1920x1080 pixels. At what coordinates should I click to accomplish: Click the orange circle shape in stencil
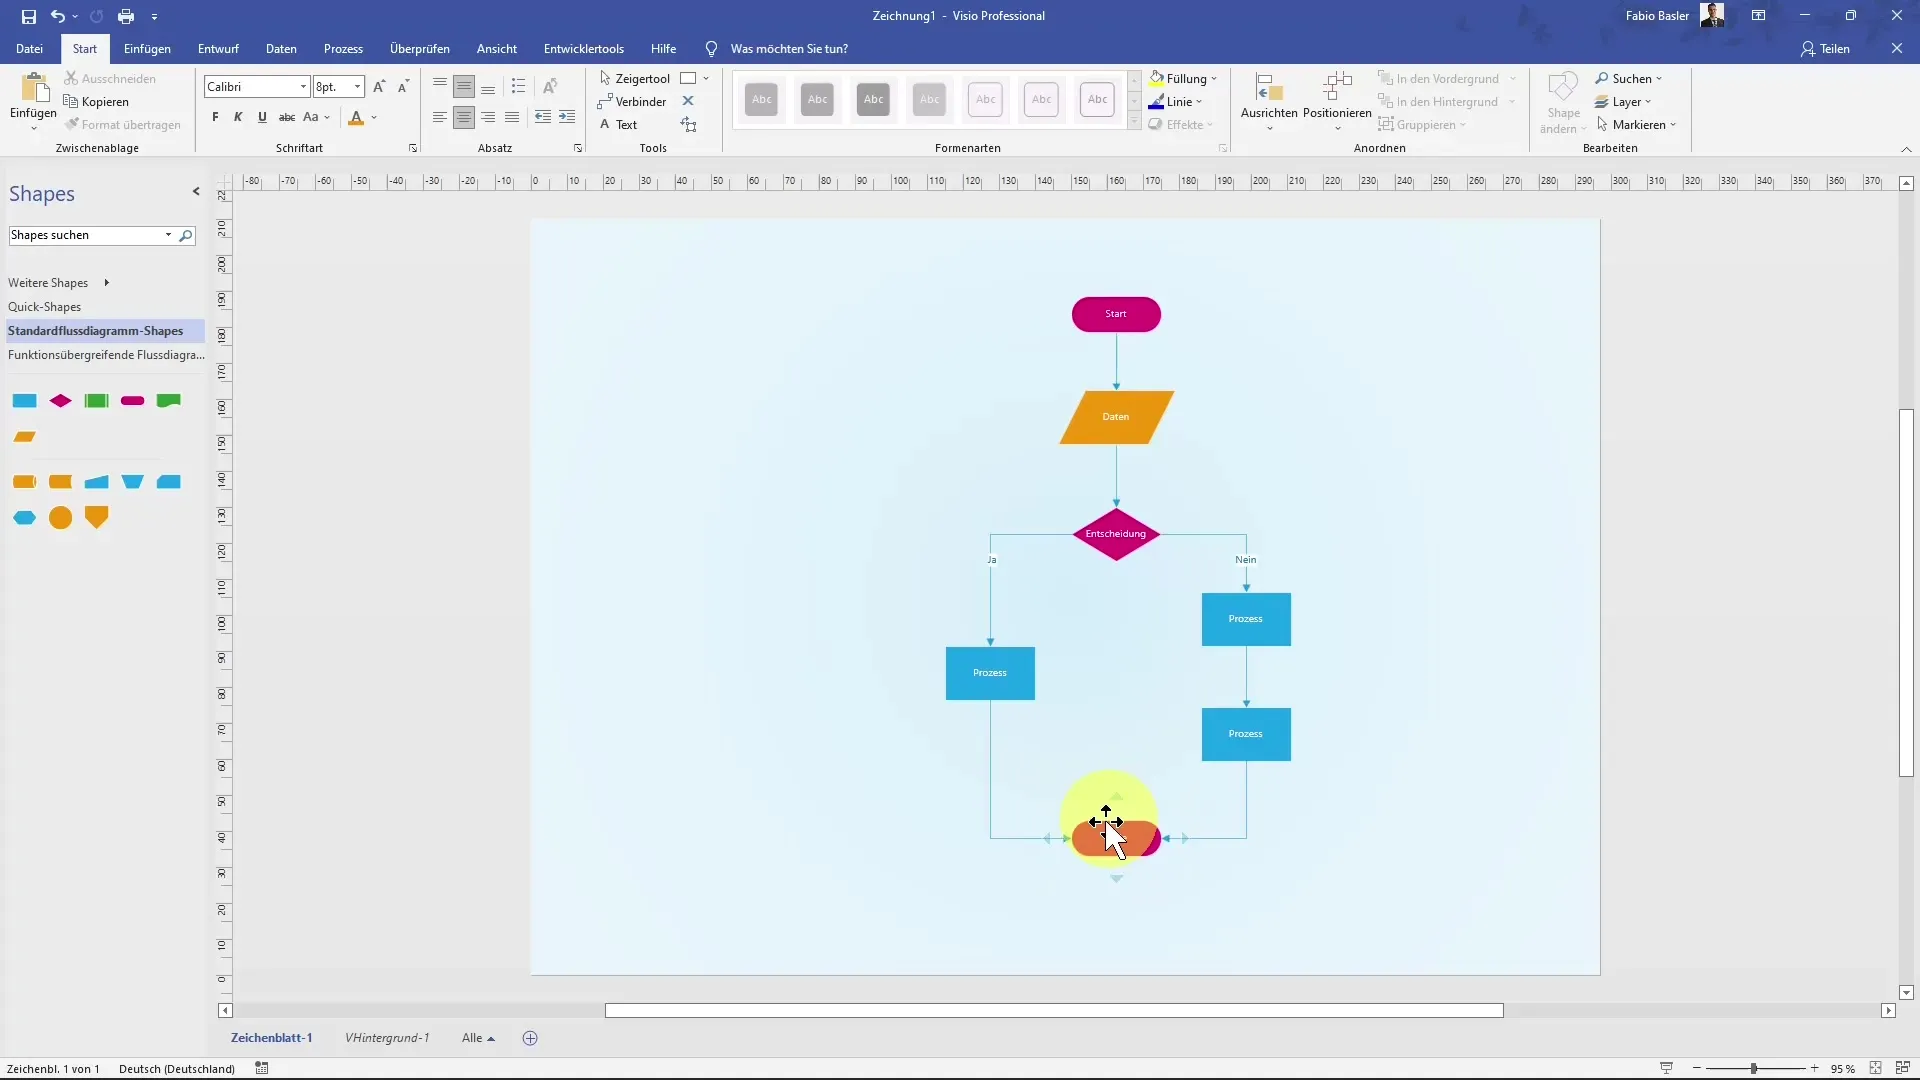point(61,518)
